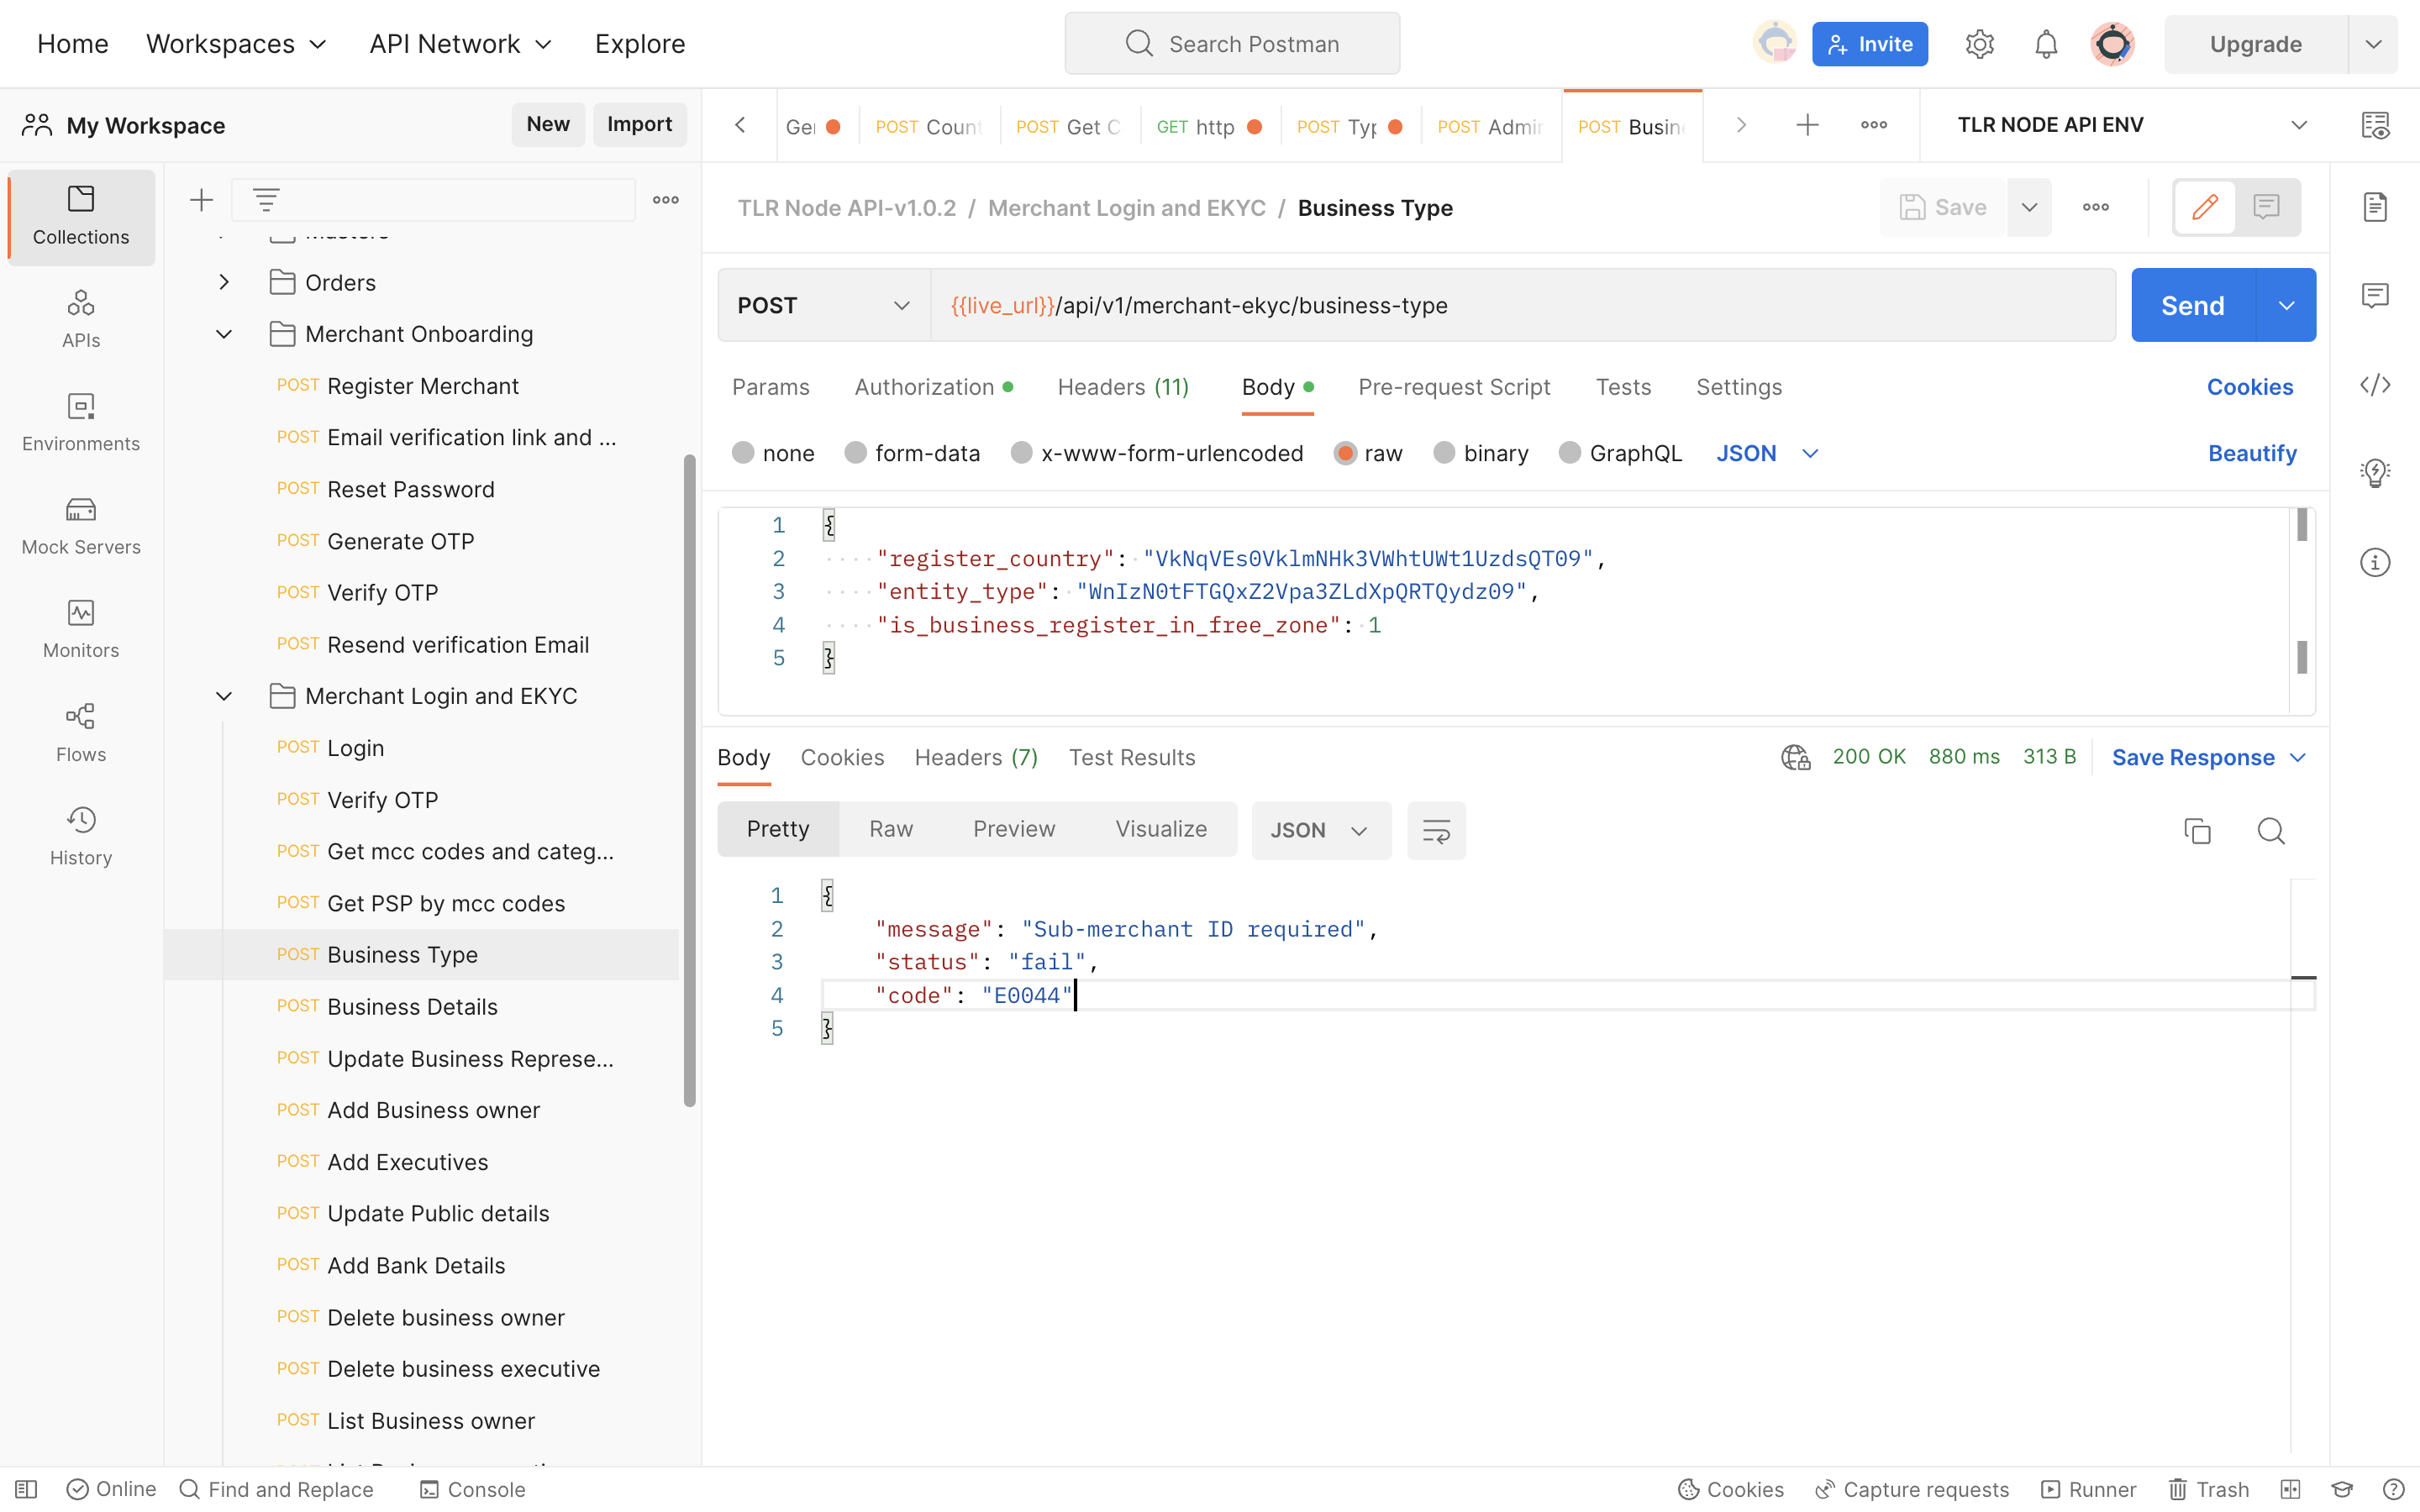Click the Beautify link
Screen dimensions: 2420x1512
[2252, 453]
